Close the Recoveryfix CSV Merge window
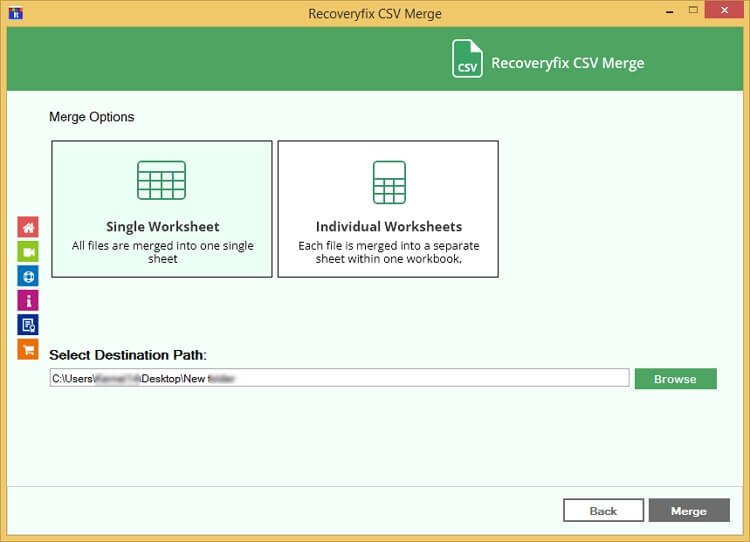 pos(724,10)
